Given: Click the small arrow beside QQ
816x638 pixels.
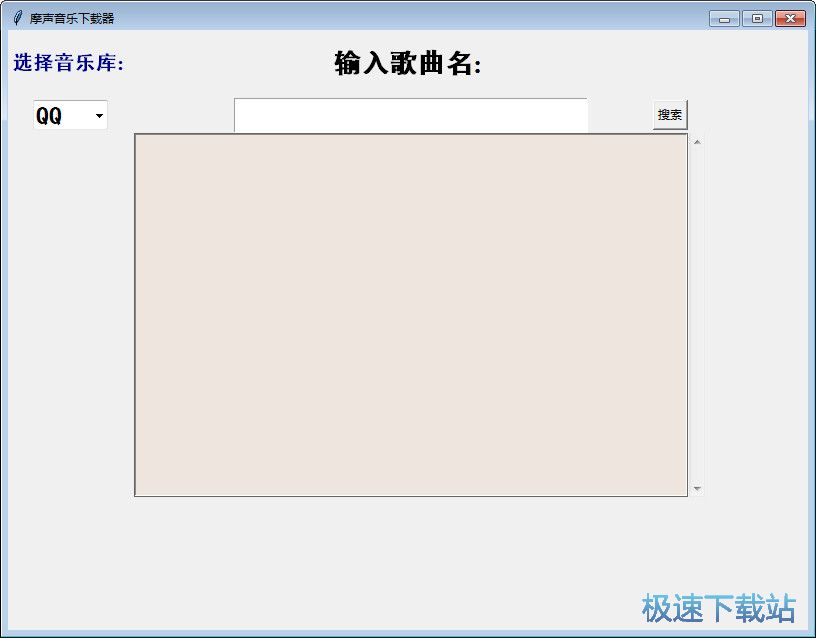Looking at the screenshot, I should tap(98, 117).
